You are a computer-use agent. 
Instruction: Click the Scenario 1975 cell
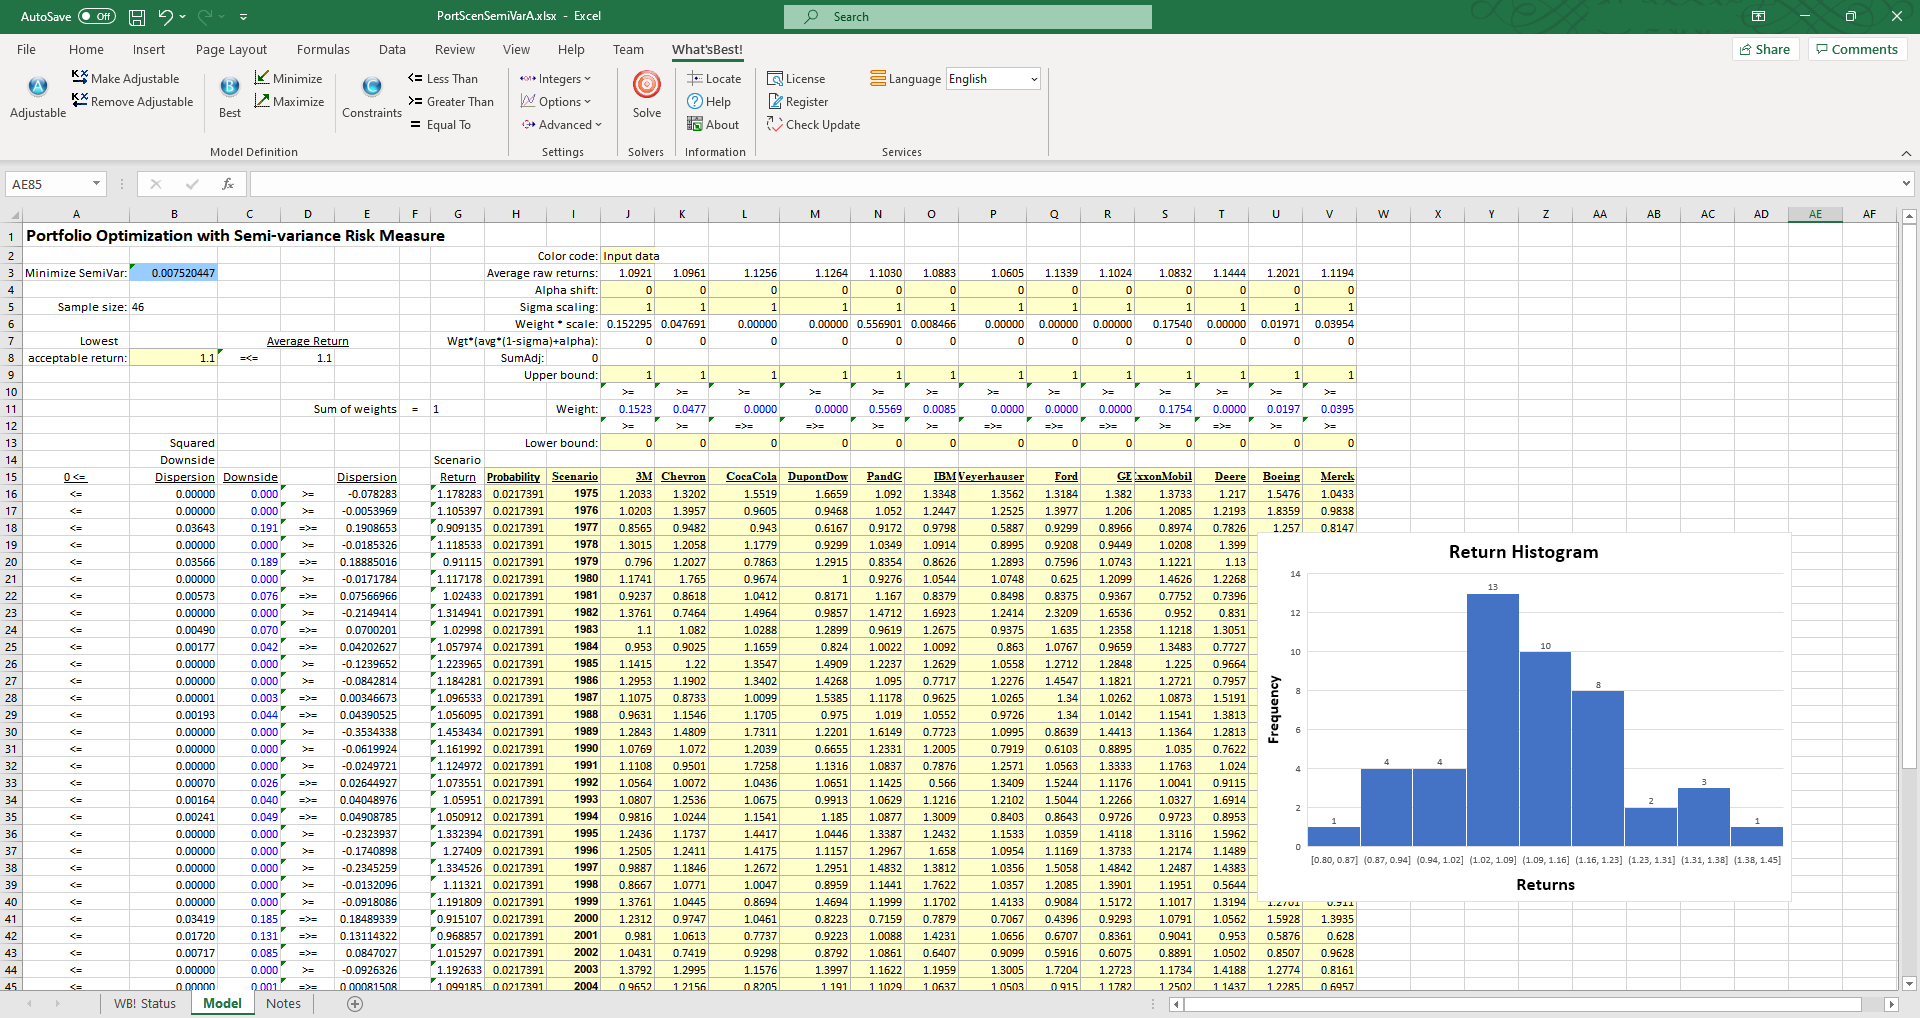[x=574, y=494]
